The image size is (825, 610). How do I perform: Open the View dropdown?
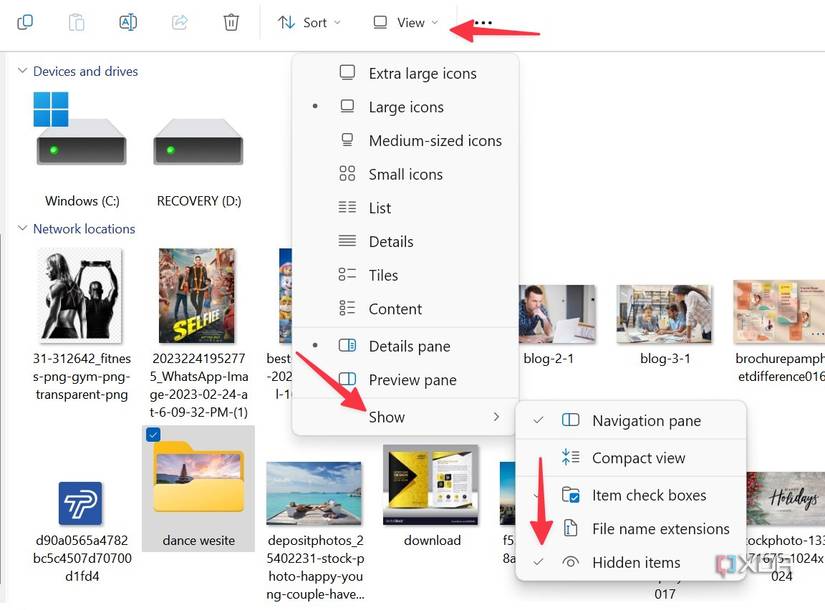(x=404, y=21)
